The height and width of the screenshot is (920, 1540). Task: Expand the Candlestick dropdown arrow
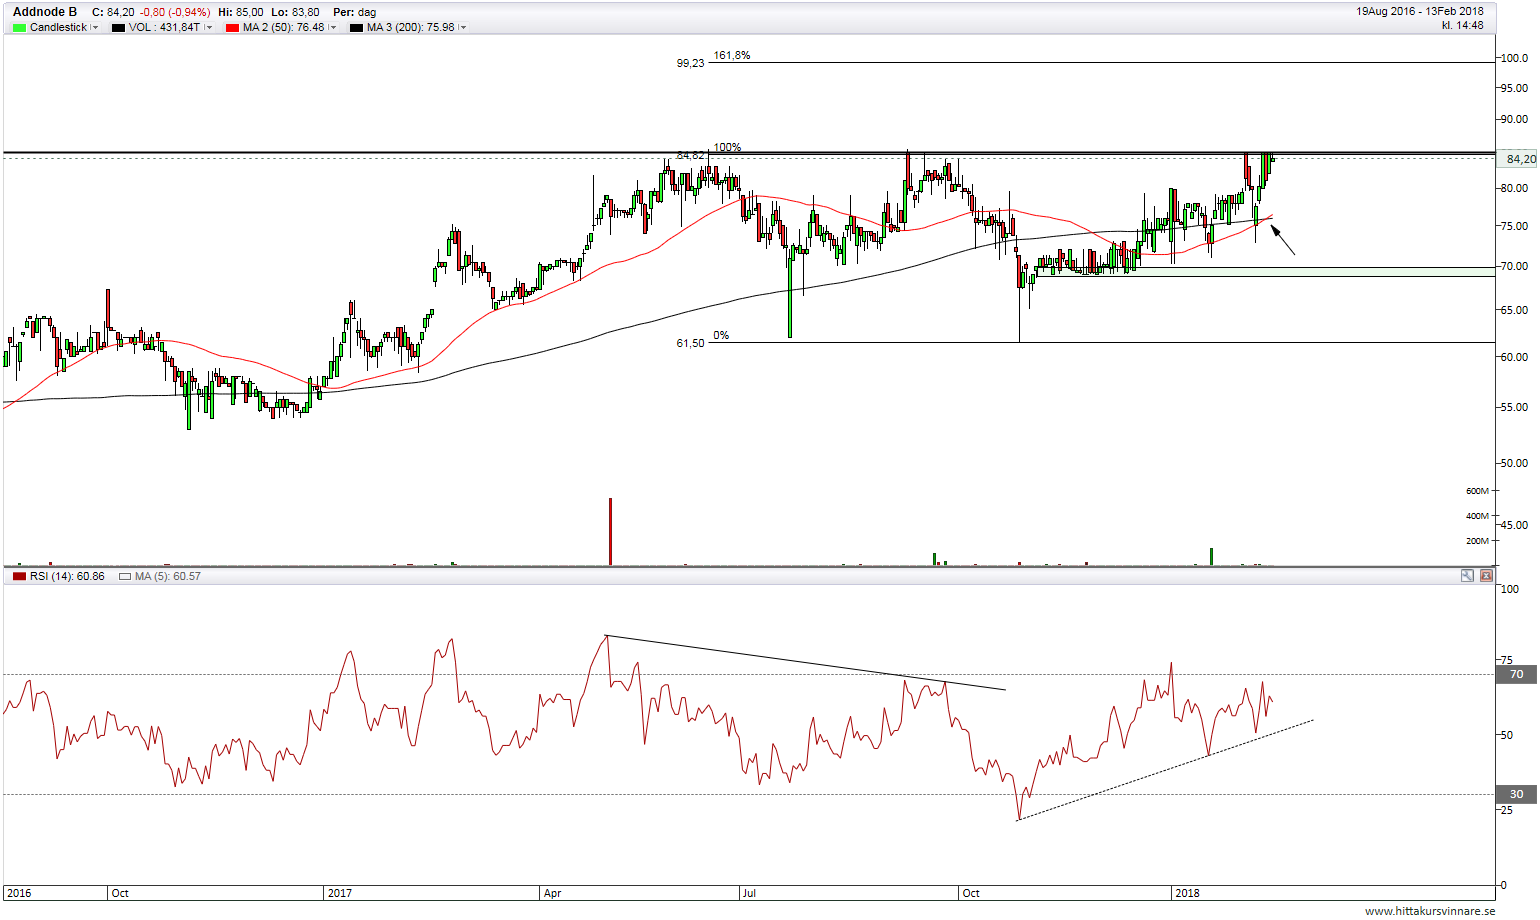tap(95, 28)
